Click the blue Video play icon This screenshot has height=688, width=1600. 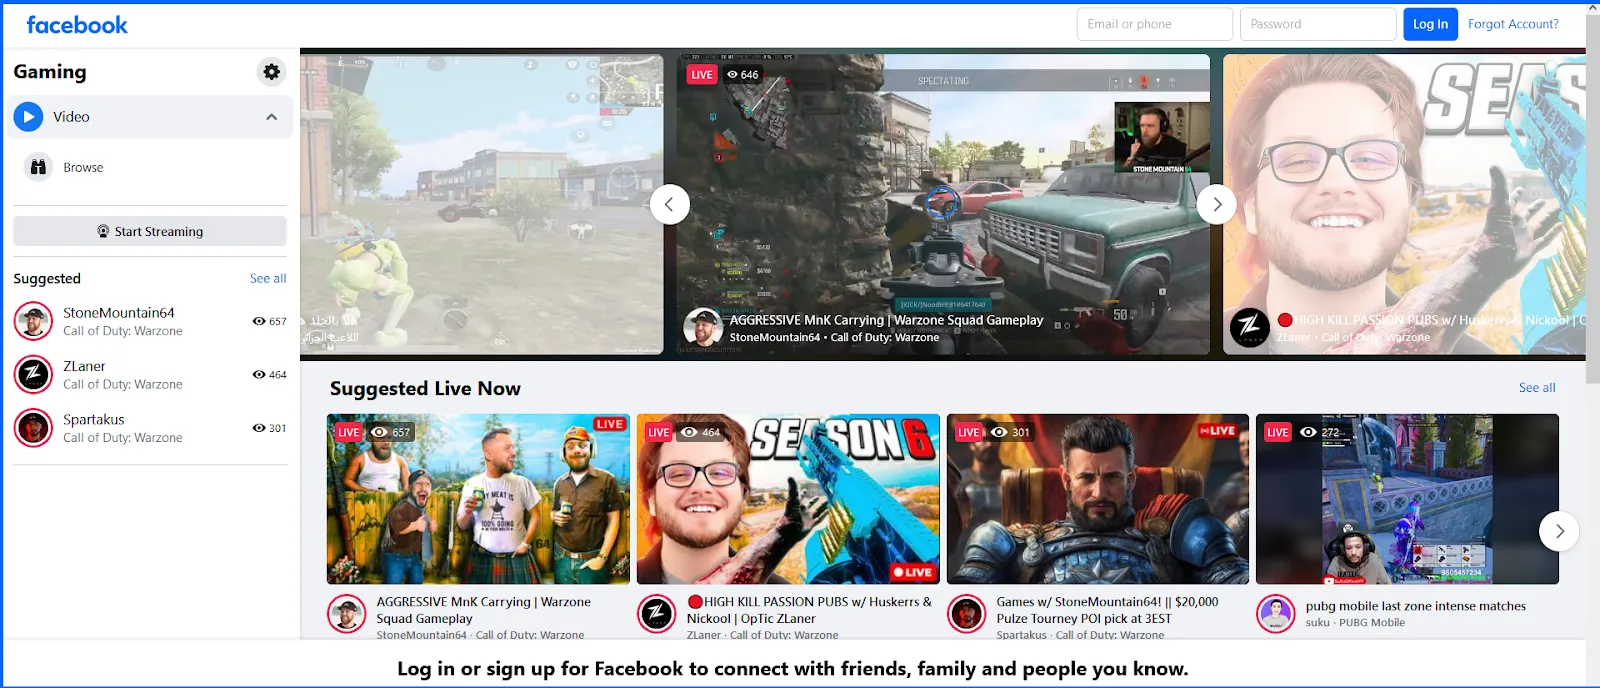click(x=28, y=117)
